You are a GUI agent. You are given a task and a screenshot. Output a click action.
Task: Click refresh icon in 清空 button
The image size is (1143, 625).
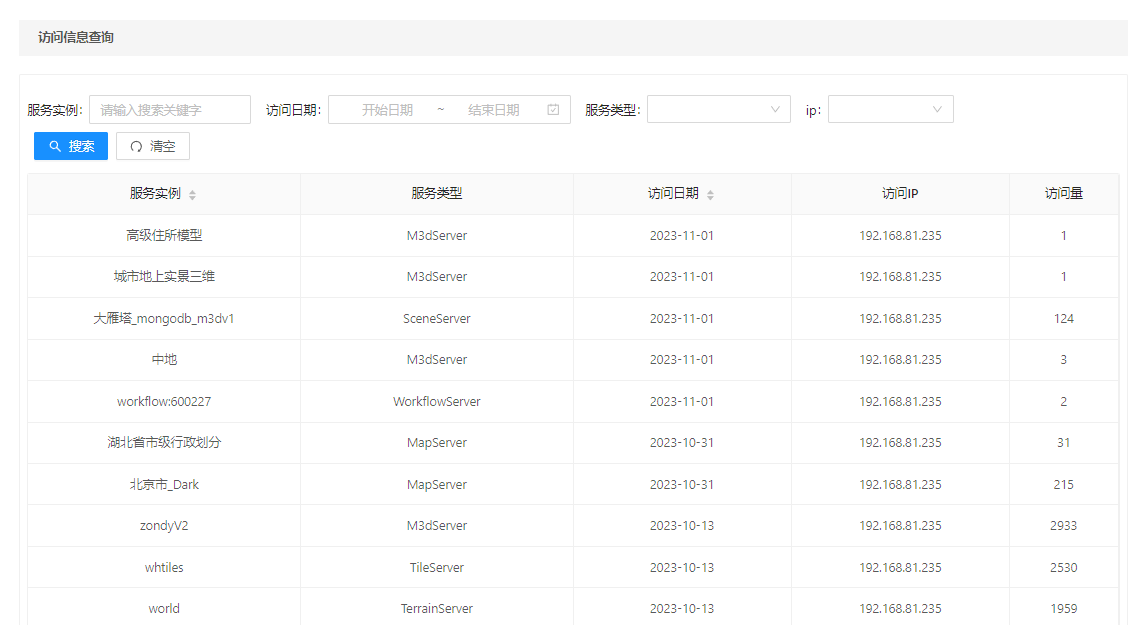click(x=136, y=146)
